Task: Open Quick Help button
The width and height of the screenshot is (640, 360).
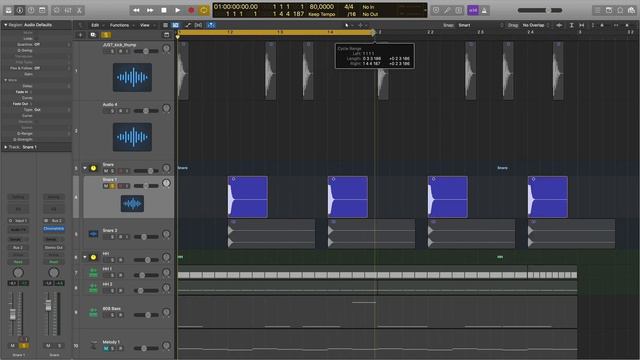Action: click(31, 10)
